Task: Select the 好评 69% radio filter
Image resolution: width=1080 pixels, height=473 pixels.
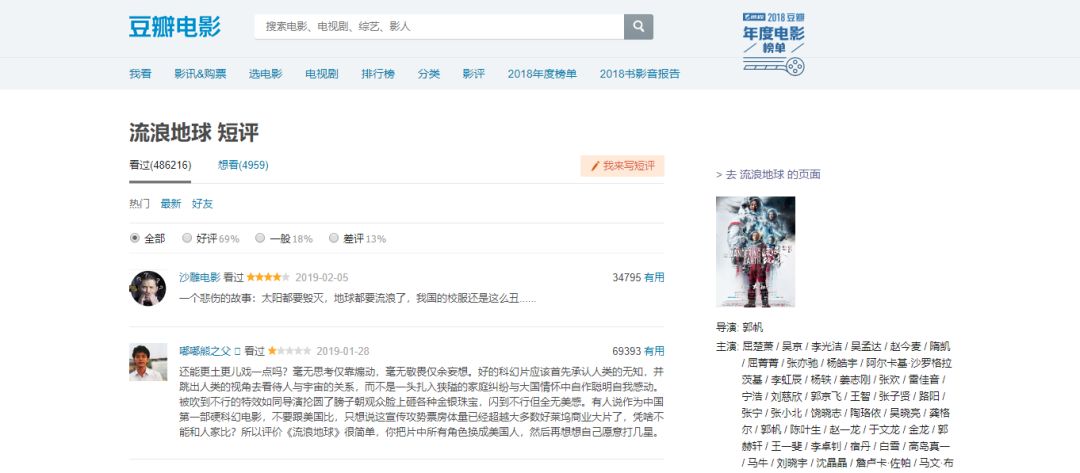Action: coord(187,238)
